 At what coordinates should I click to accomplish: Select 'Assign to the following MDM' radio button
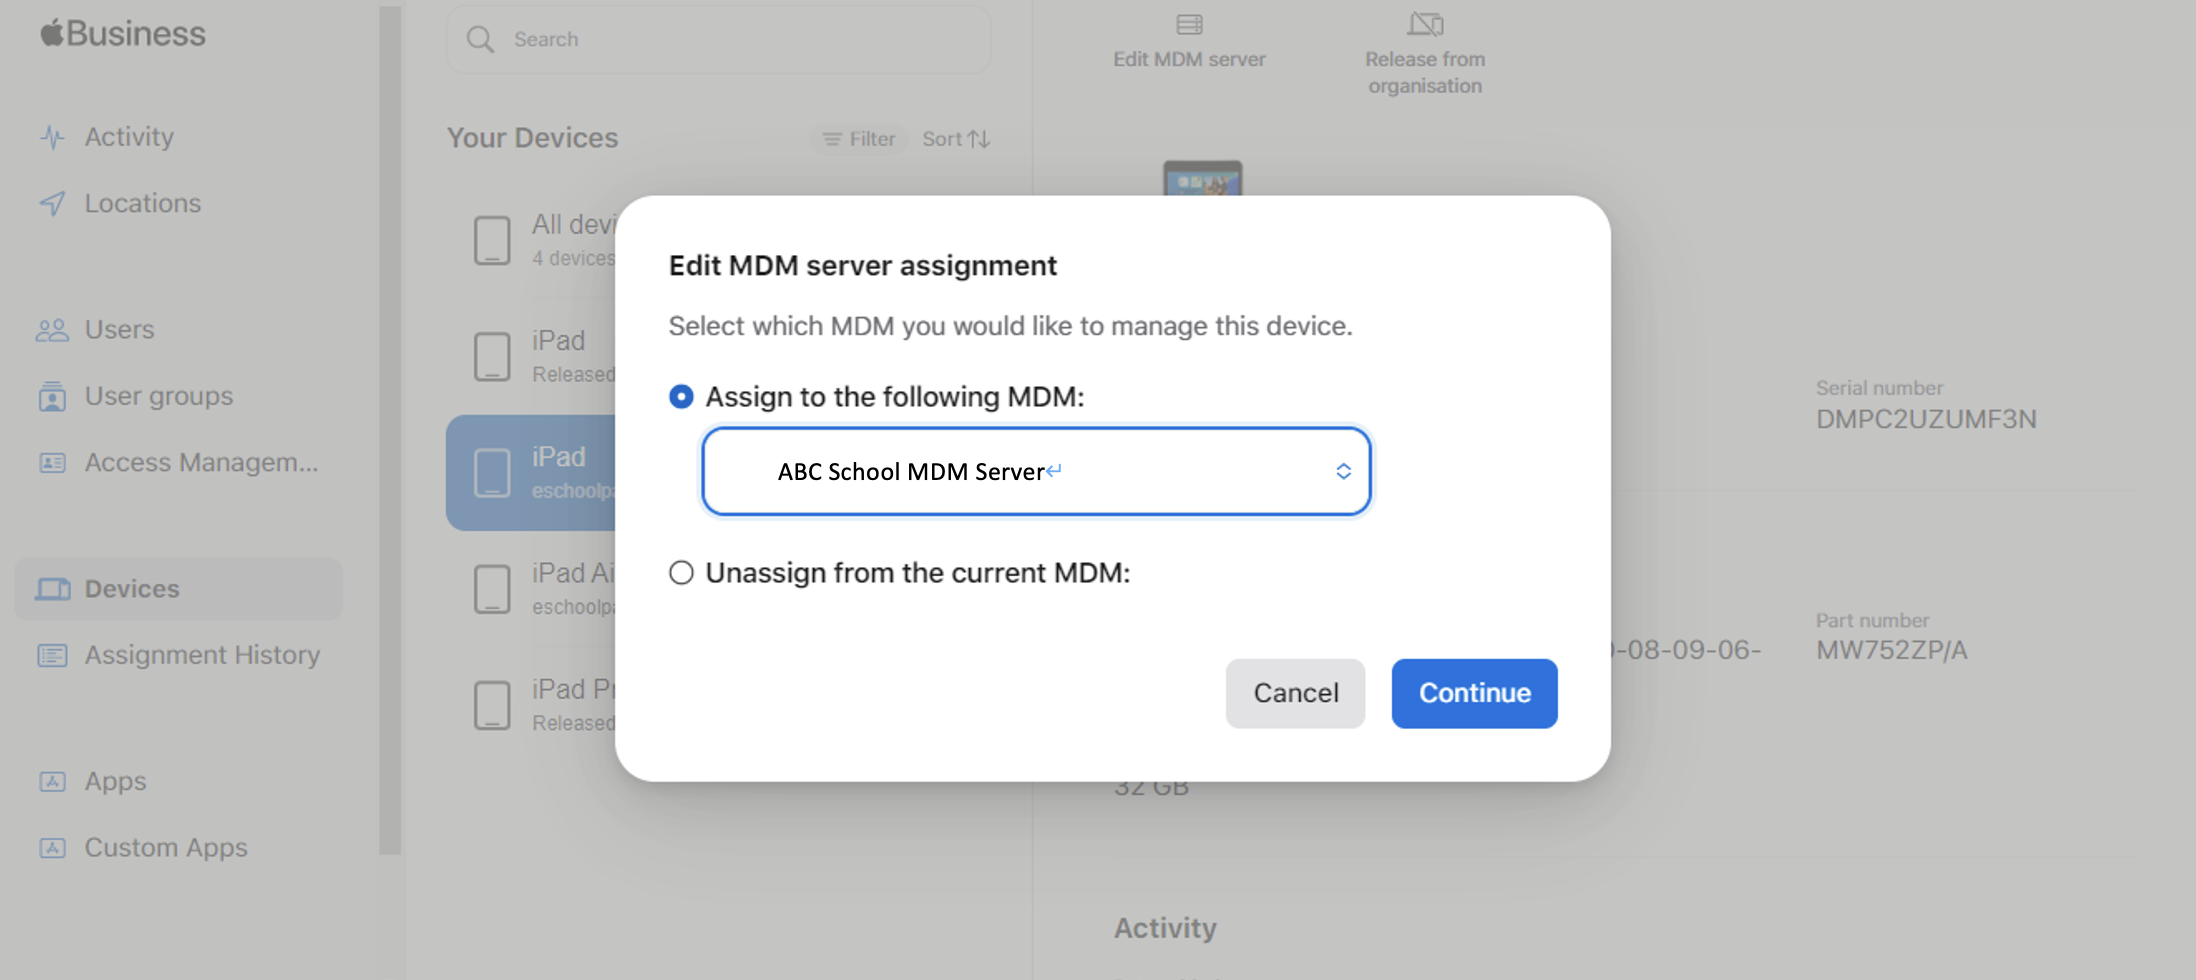pos(681,397)
